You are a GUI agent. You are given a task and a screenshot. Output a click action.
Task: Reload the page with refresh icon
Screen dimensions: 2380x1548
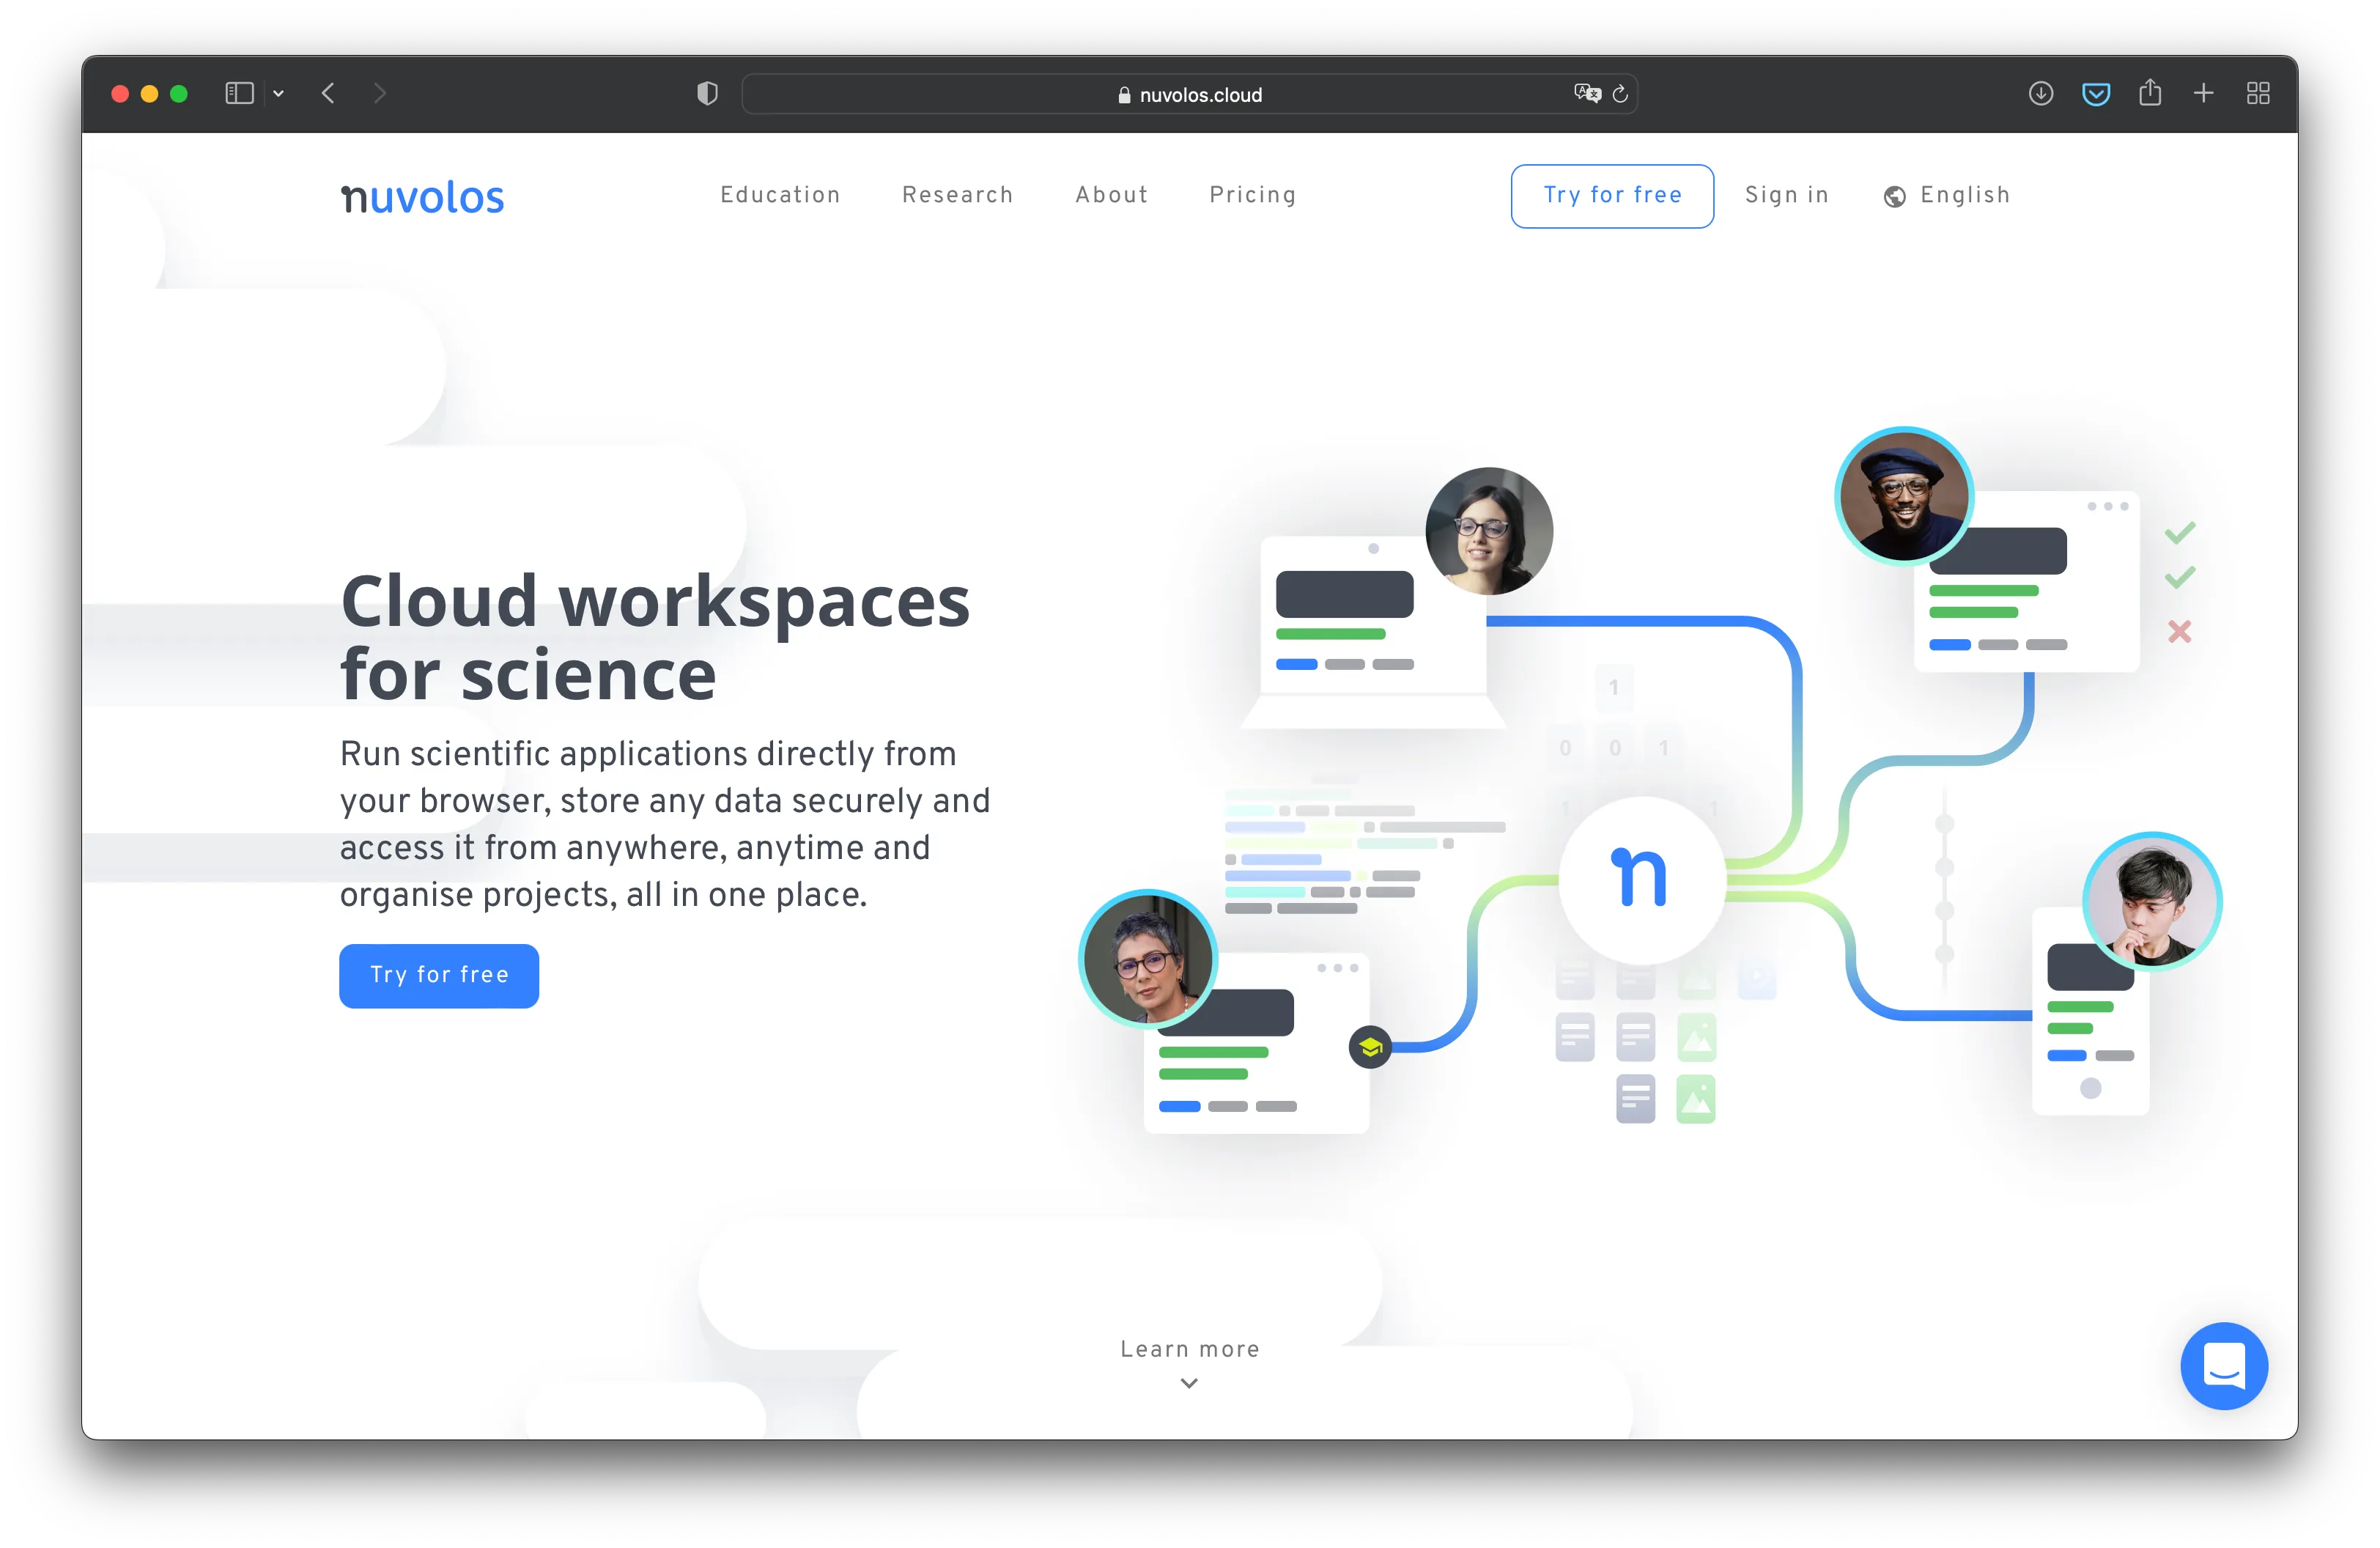1620,94
